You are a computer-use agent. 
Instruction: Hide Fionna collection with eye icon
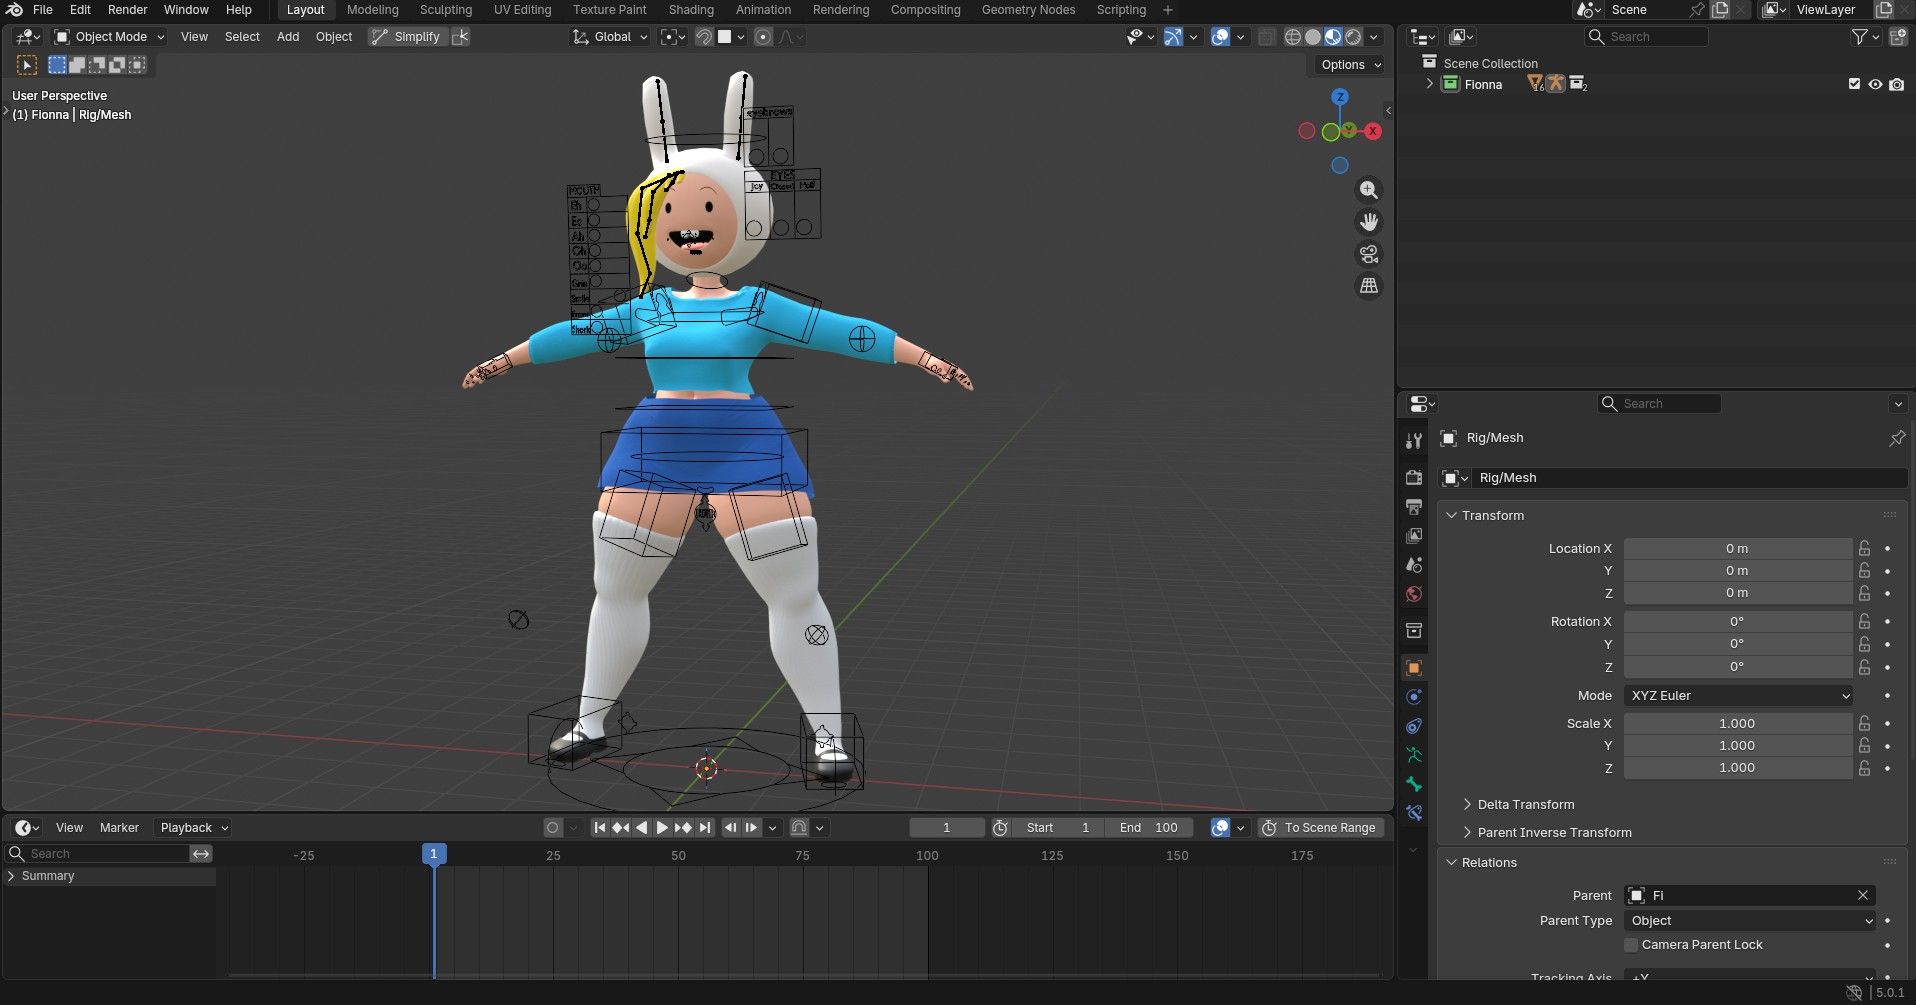click(1876, 85)
